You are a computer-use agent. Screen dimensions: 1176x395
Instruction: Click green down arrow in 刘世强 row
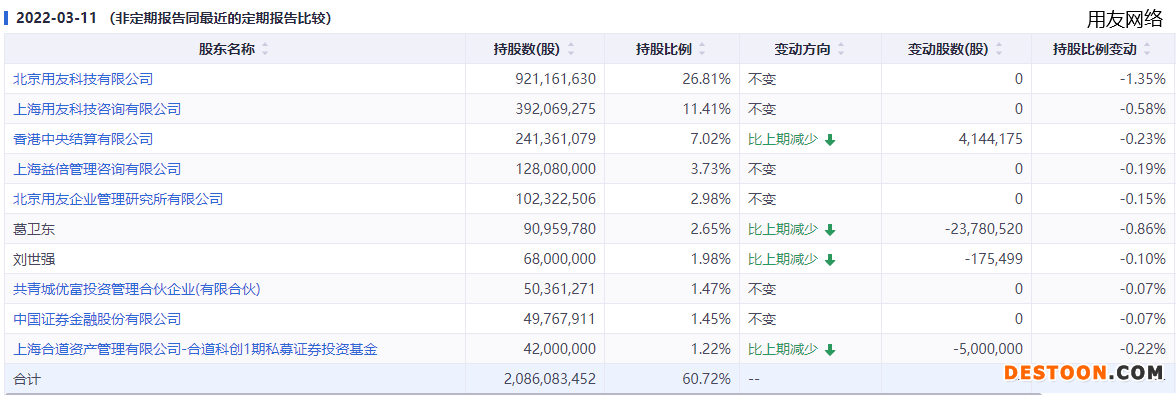(x=830, y=259)
